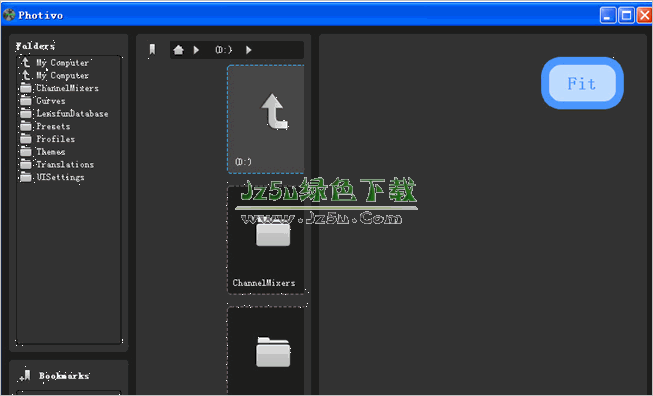The width and height of the screenshot is (653, 396).
Task: Click the bookmark icon beside the path bar
Action: 152,50
